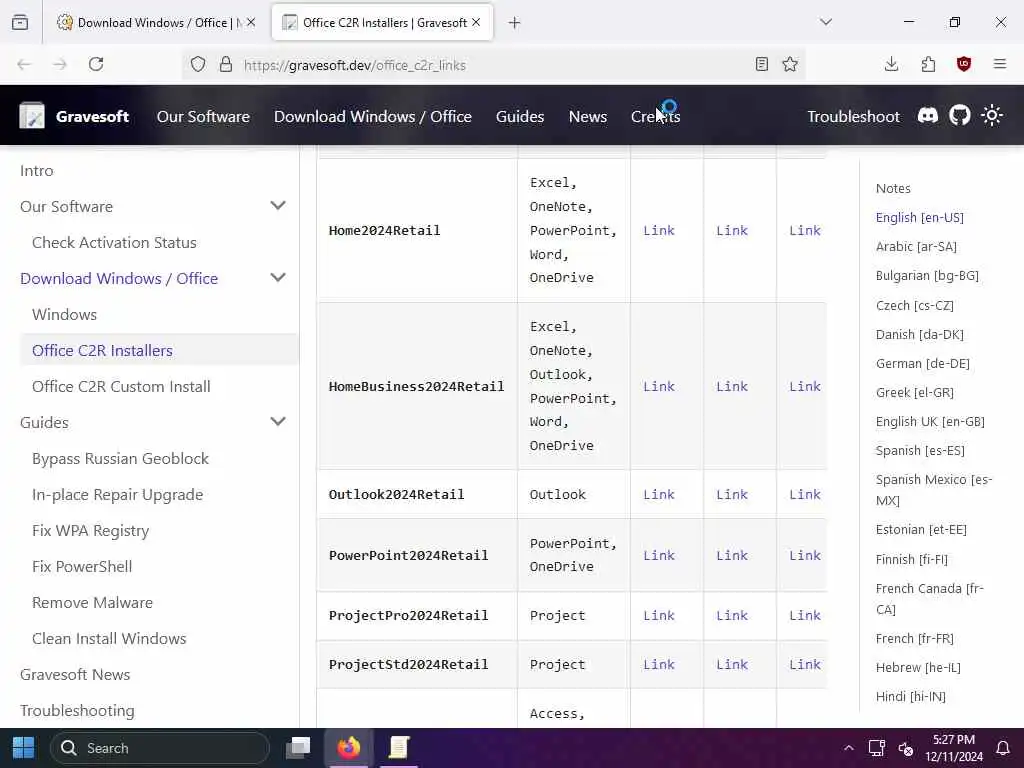Jump to Notes in page outline
Screen dimensions: 1024x768
click(x=893, y=188)
